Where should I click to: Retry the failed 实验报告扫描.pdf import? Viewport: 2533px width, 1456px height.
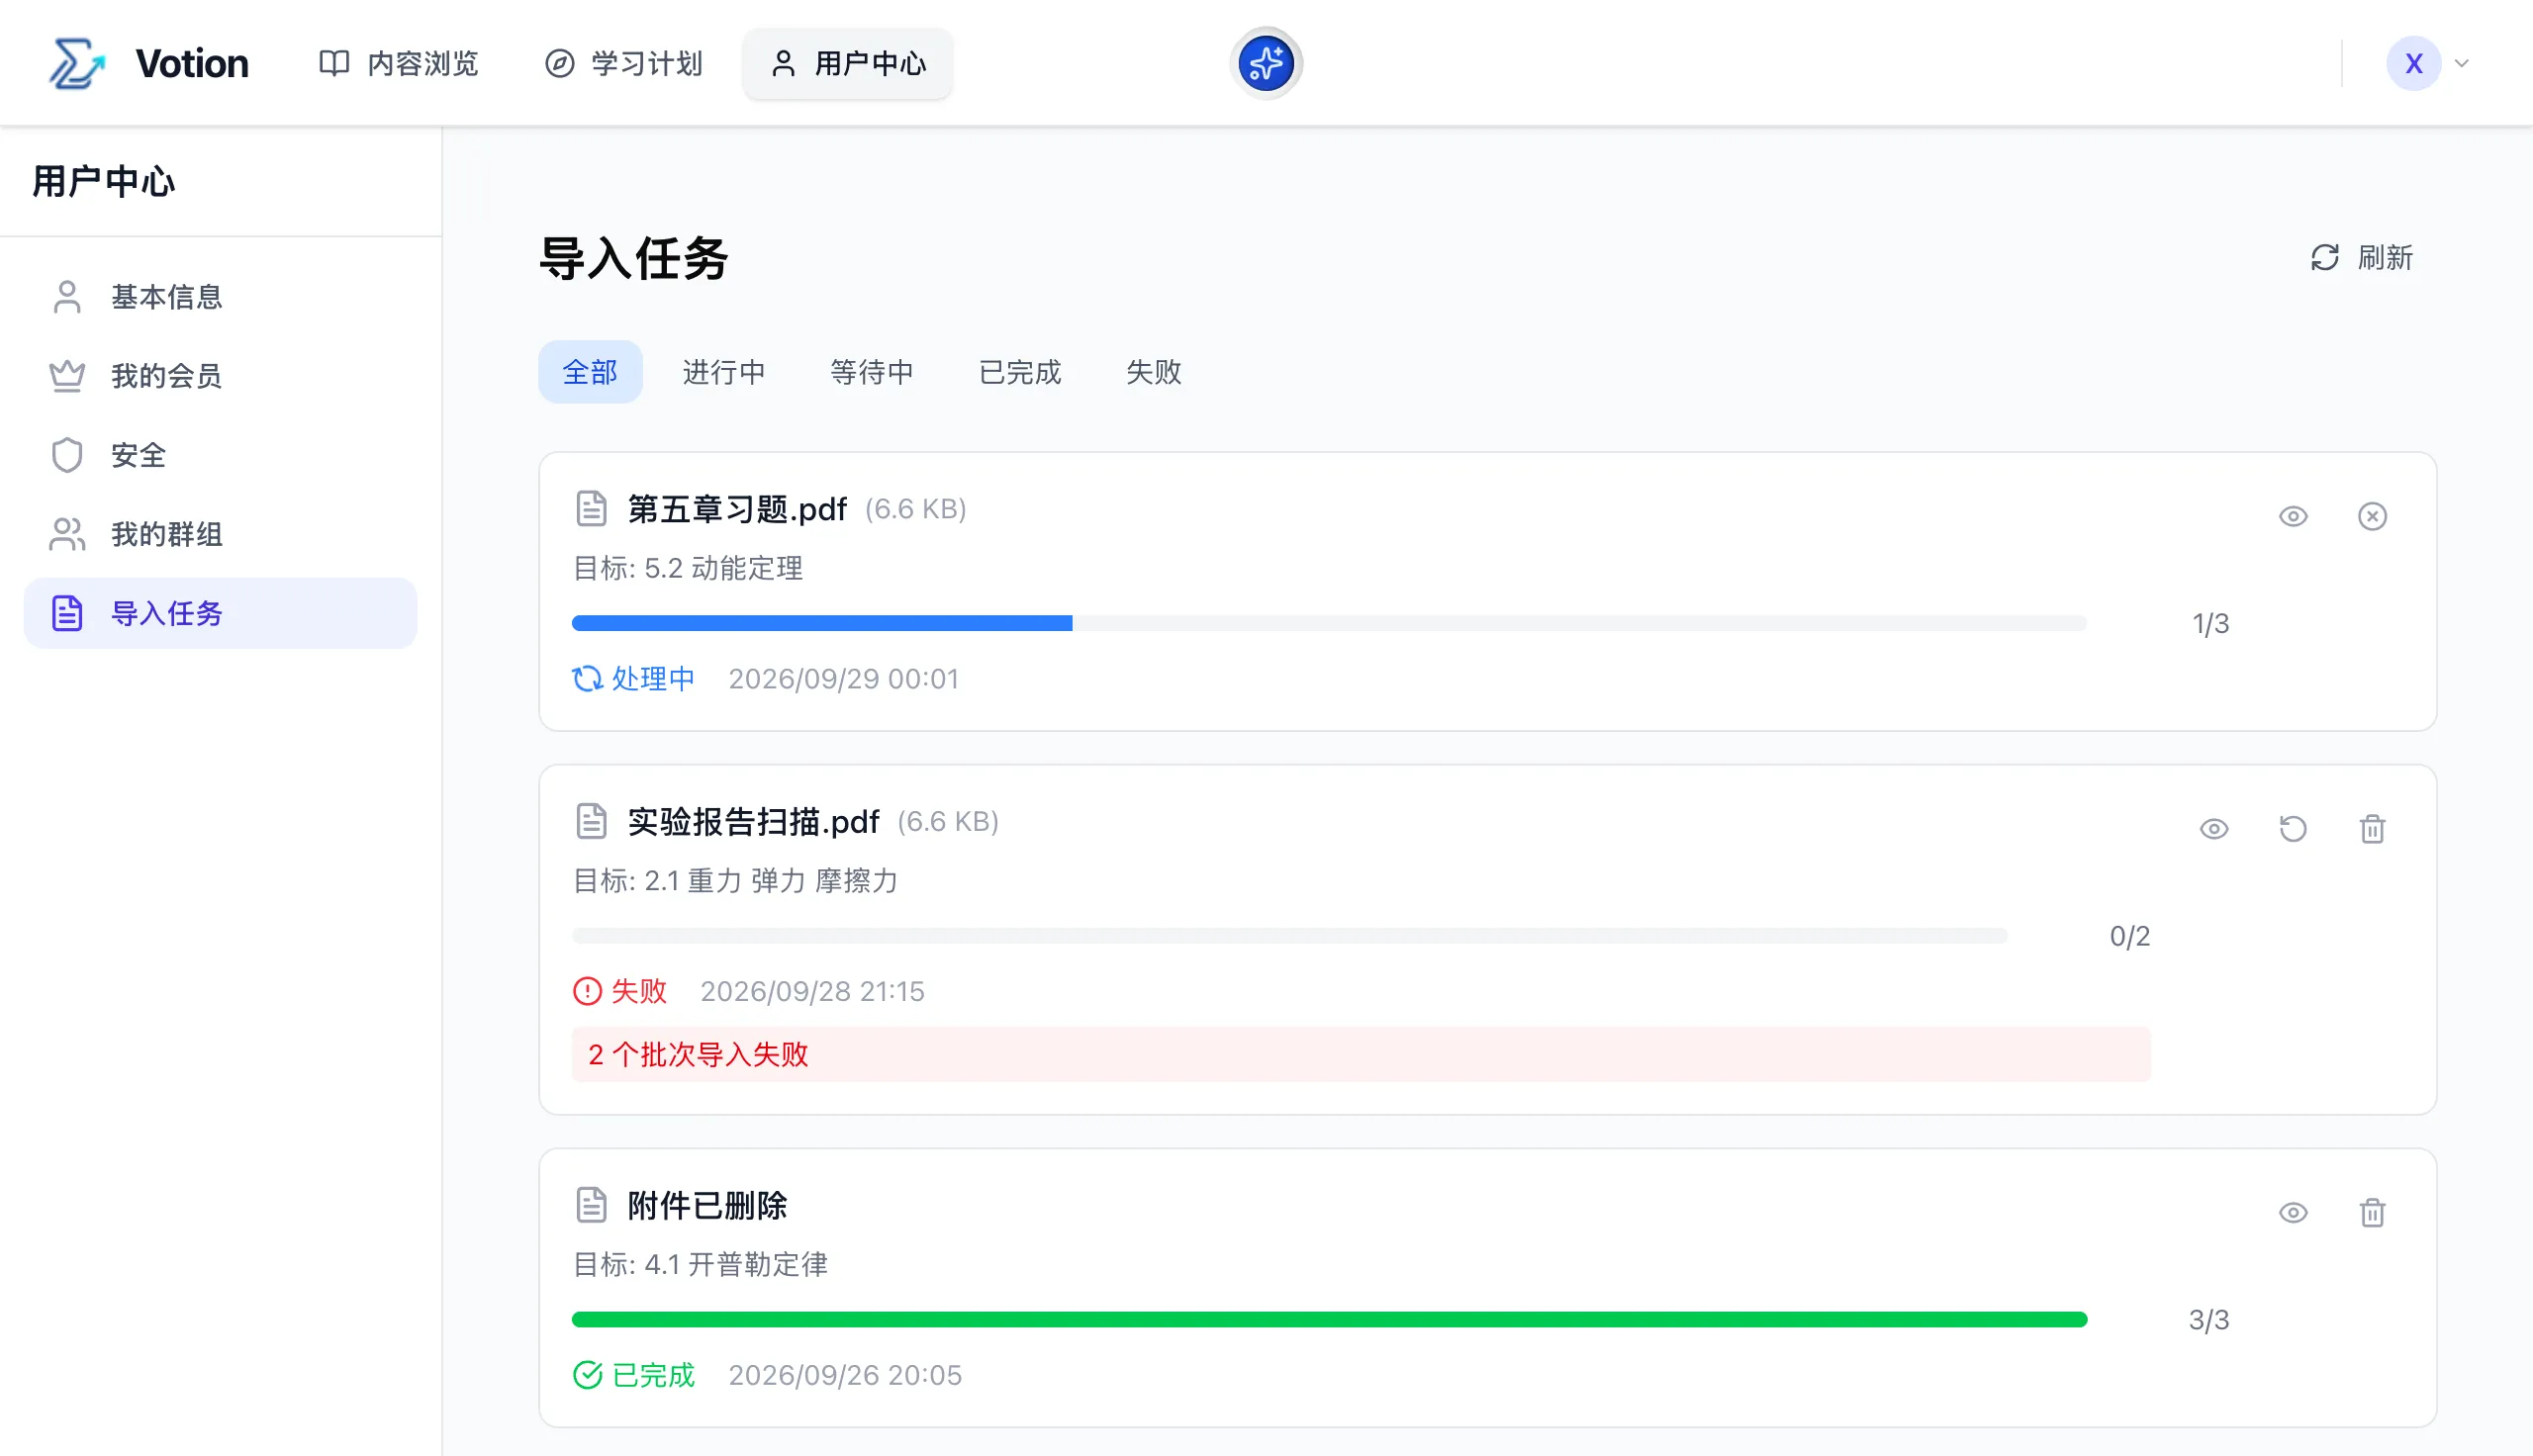pos(2293,829)
